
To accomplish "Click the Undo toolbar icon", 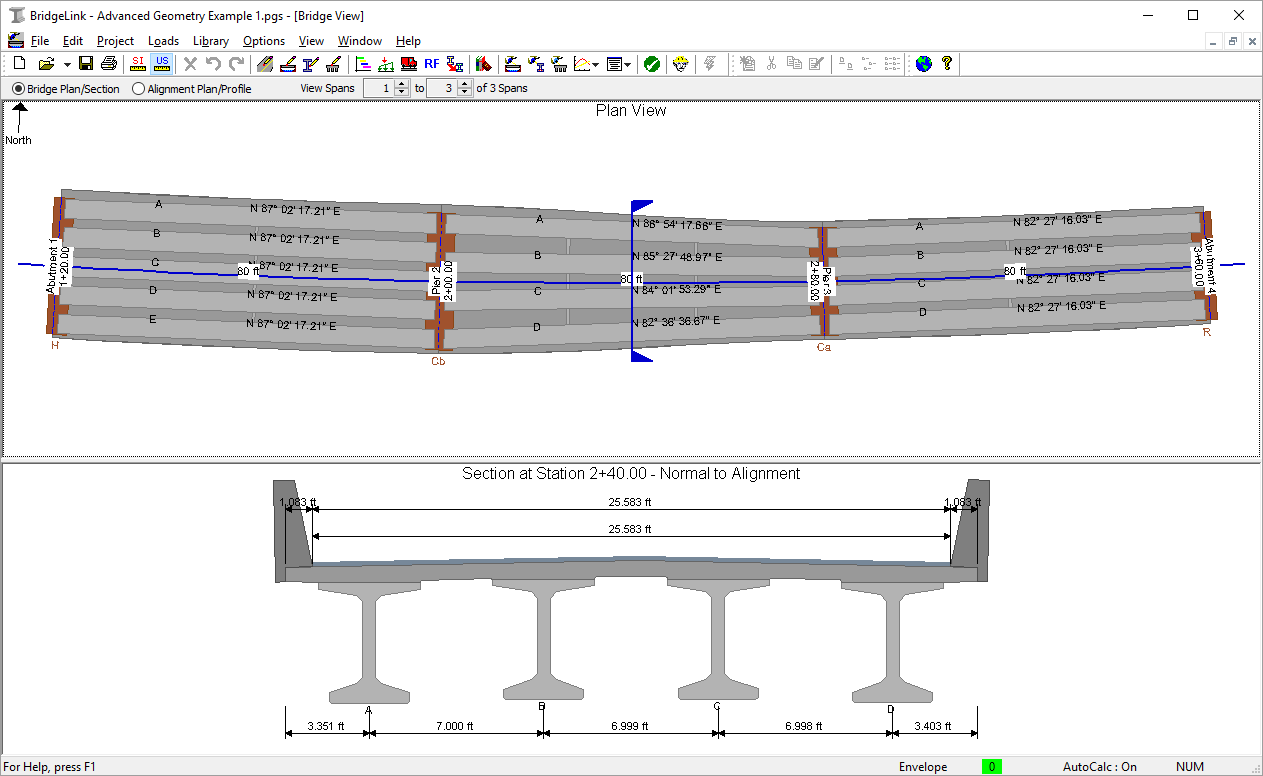I will pos(212,63).
